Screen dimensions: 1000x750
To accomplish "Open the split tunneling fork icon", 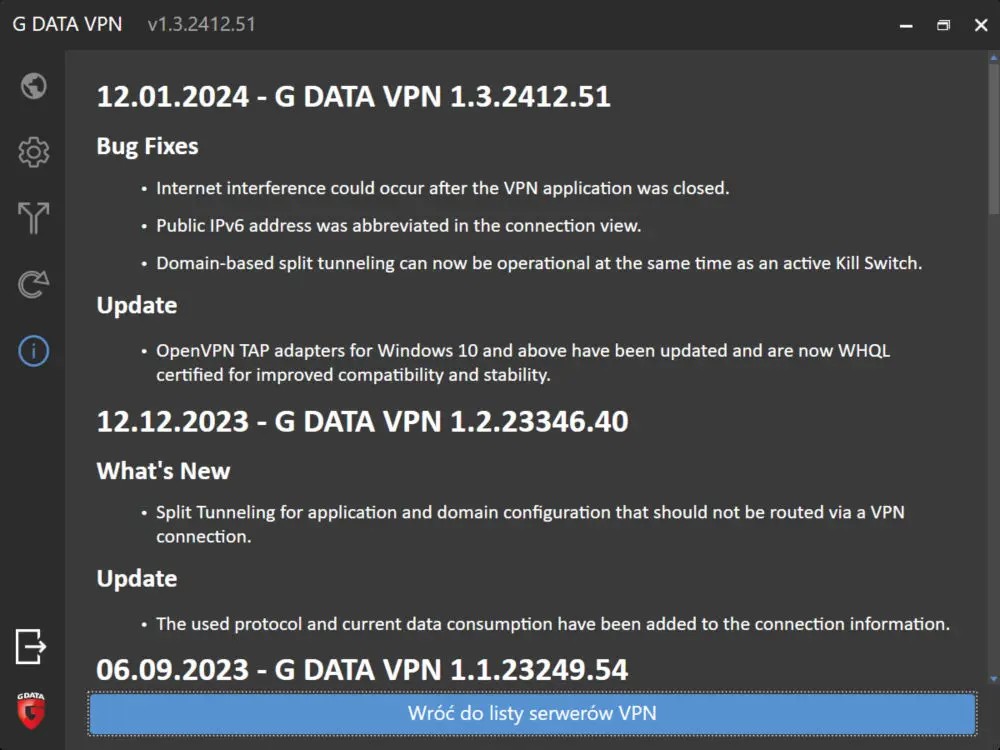I will [x=34, y=217].
